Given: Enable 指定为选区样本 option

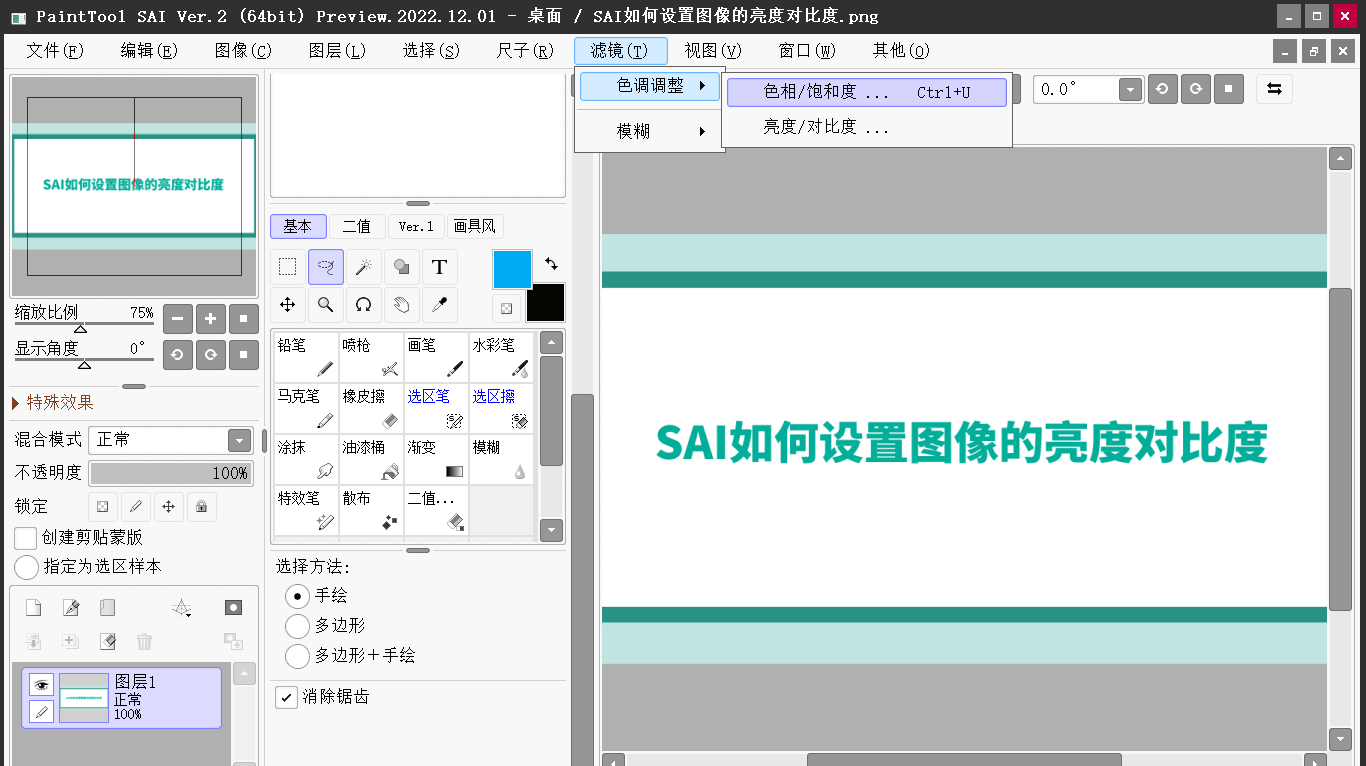Looking at the screenshot, I should (27, 567).
